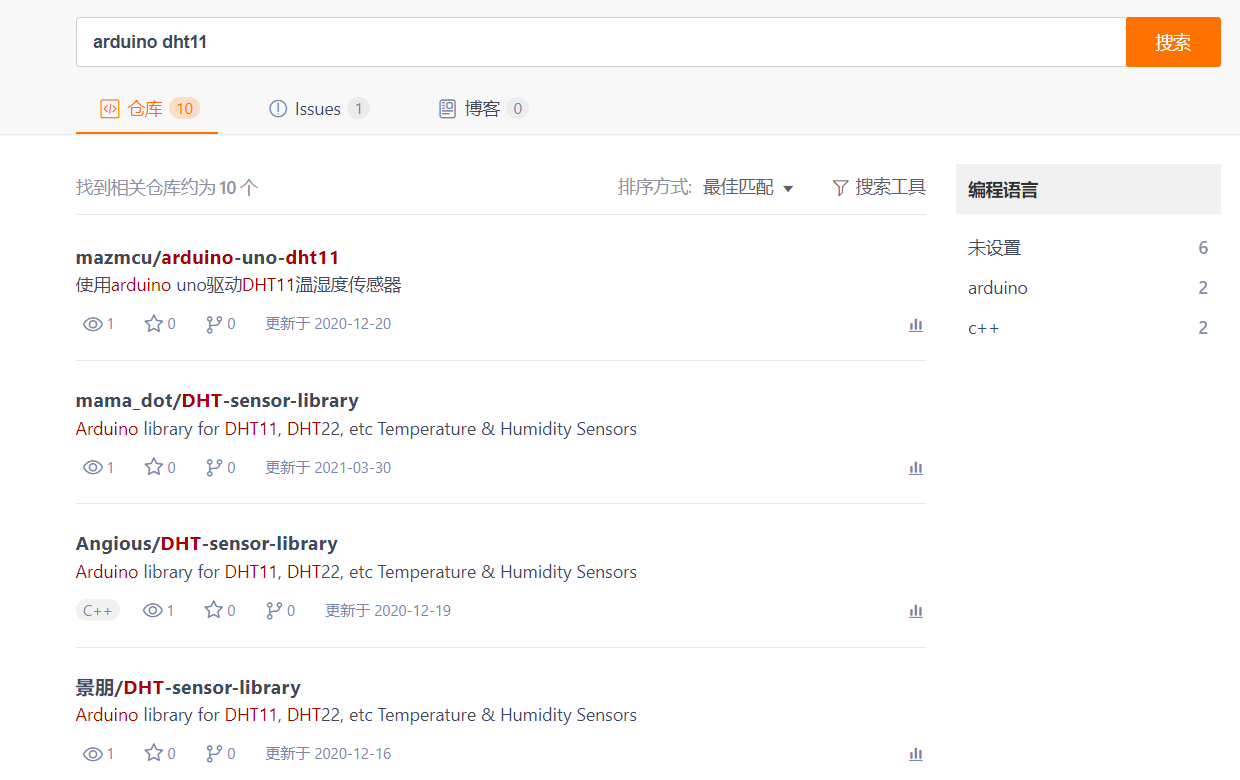
Task: Click star icon for 景朋 repository
Action: coord(153,754)
